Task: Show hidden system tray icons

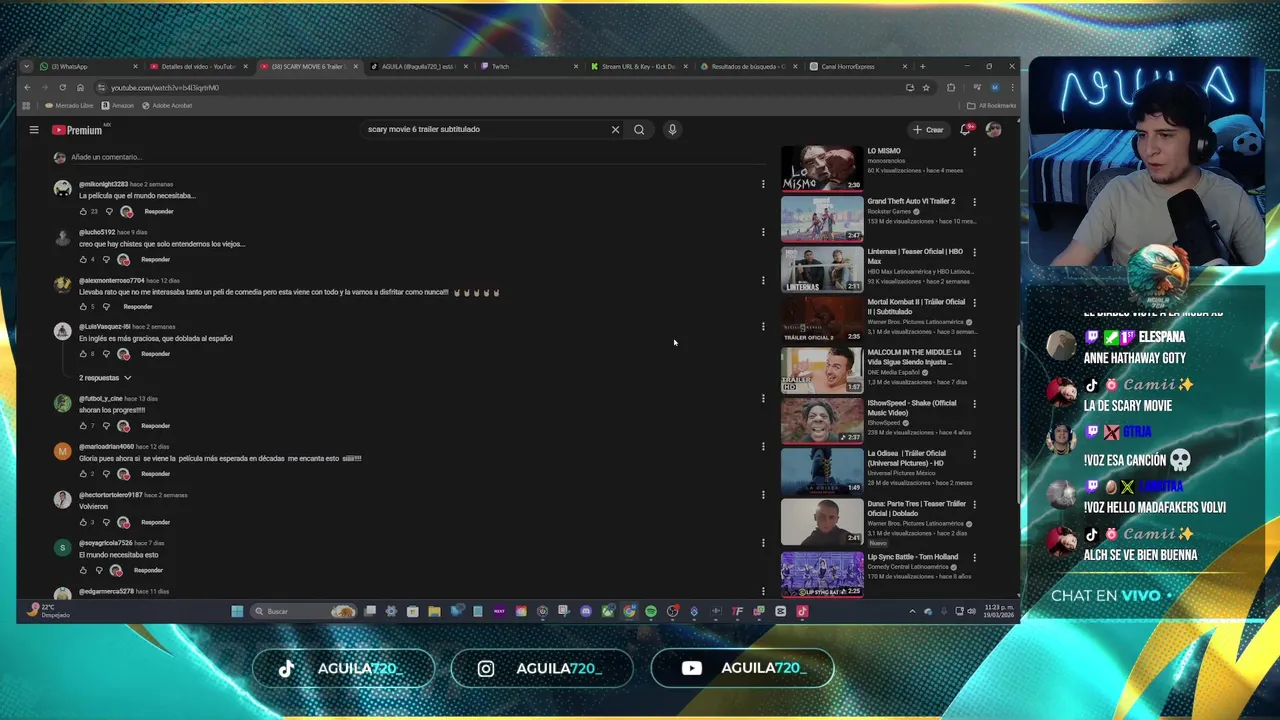Action: pos(912,611)
